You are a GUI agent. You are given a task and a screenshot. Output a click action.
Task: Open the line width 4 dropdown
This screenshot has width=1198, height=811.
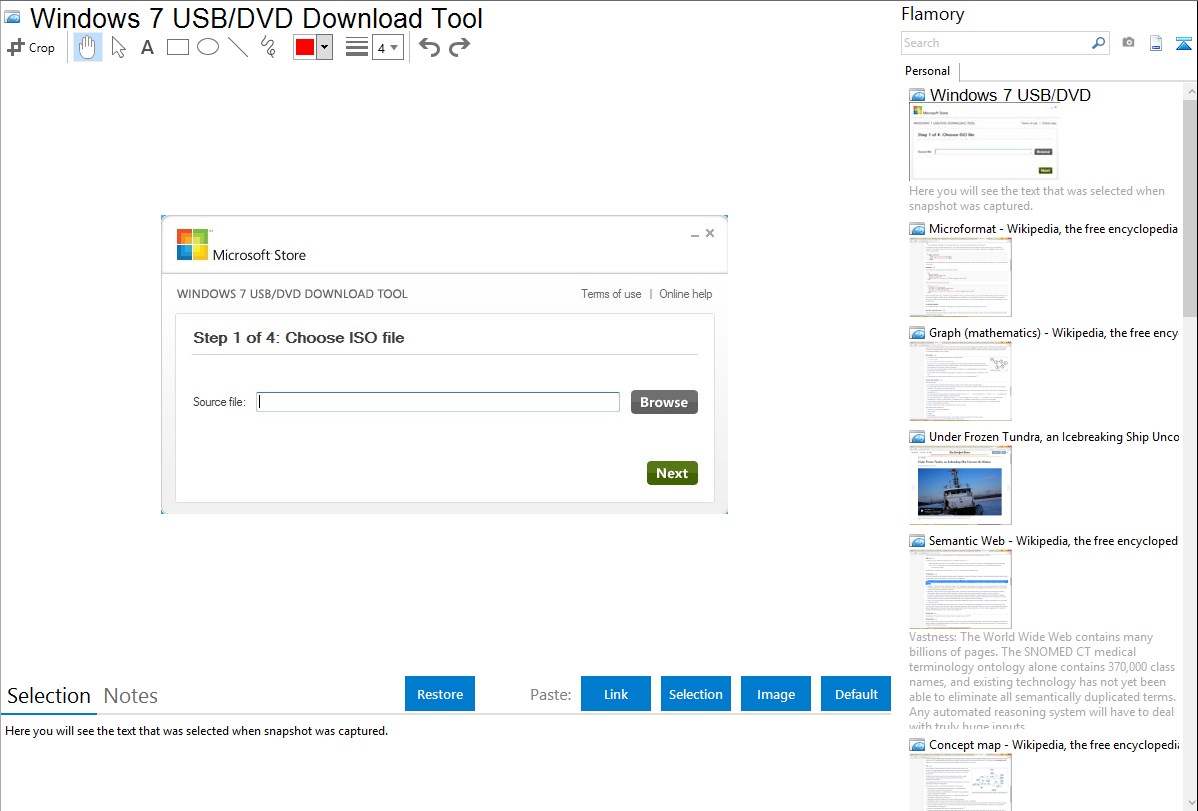point(388,47)
